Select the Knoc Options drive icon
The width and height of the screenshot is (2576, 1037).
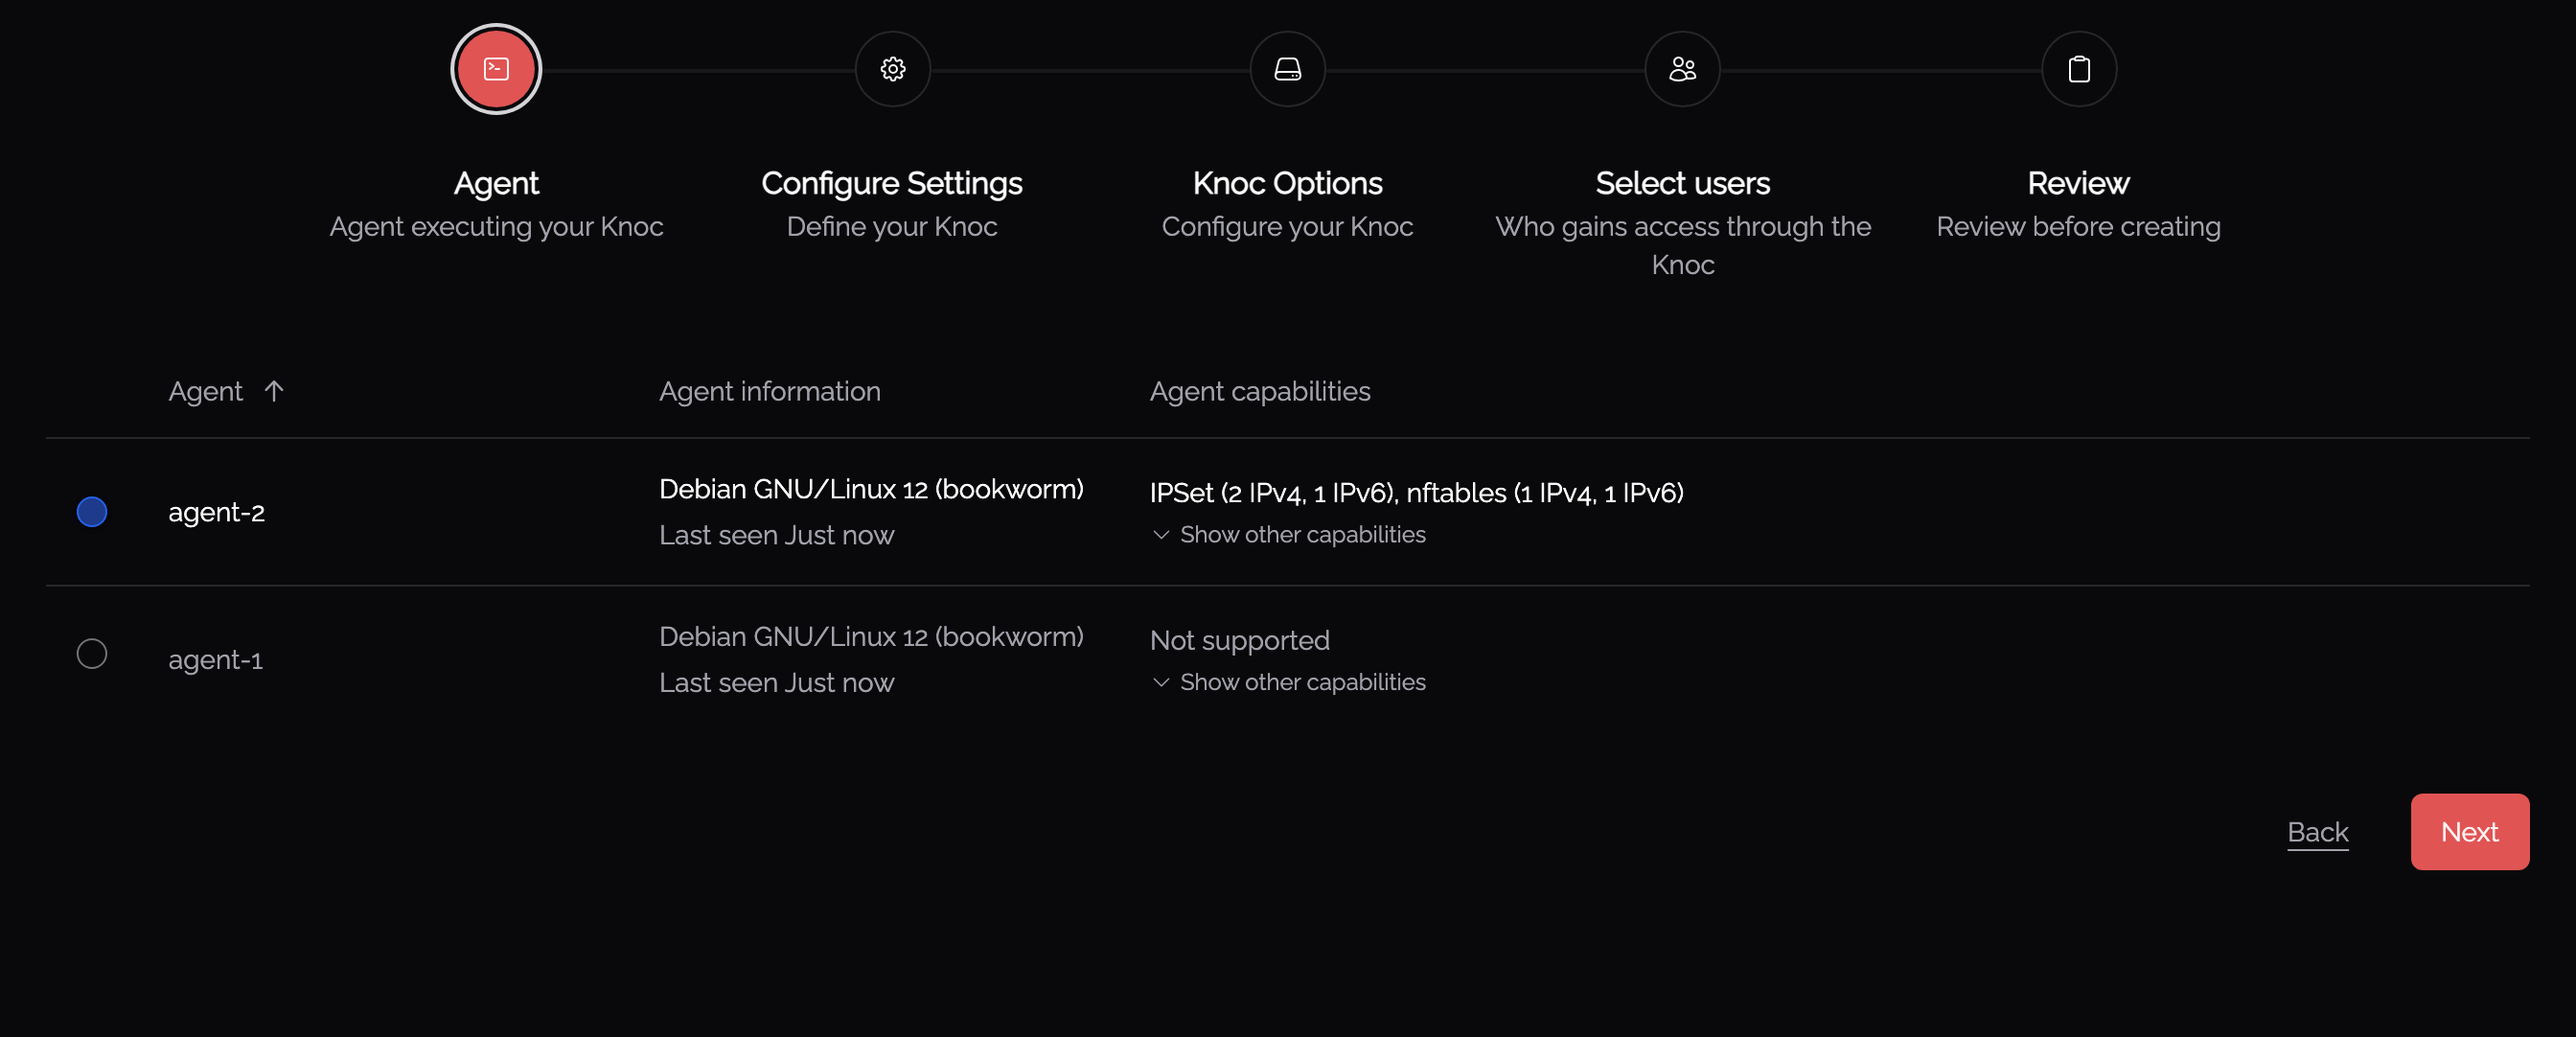(x=1287, y=69)
